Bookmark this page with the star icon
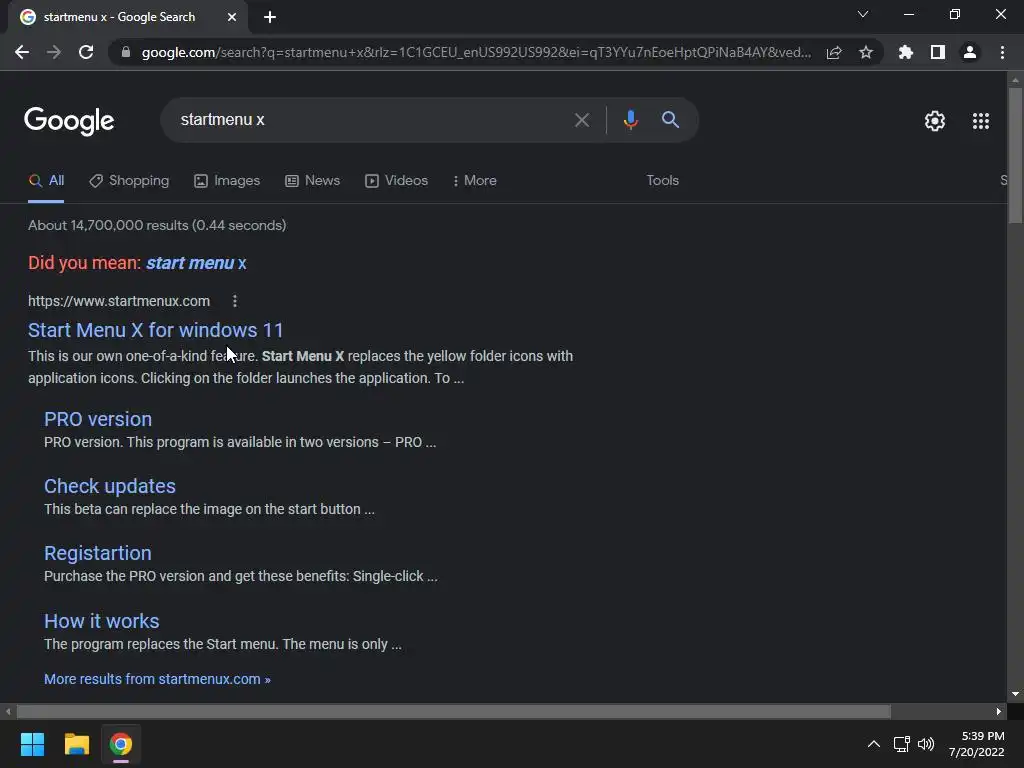1024x768 pixels. coord(866,52)
